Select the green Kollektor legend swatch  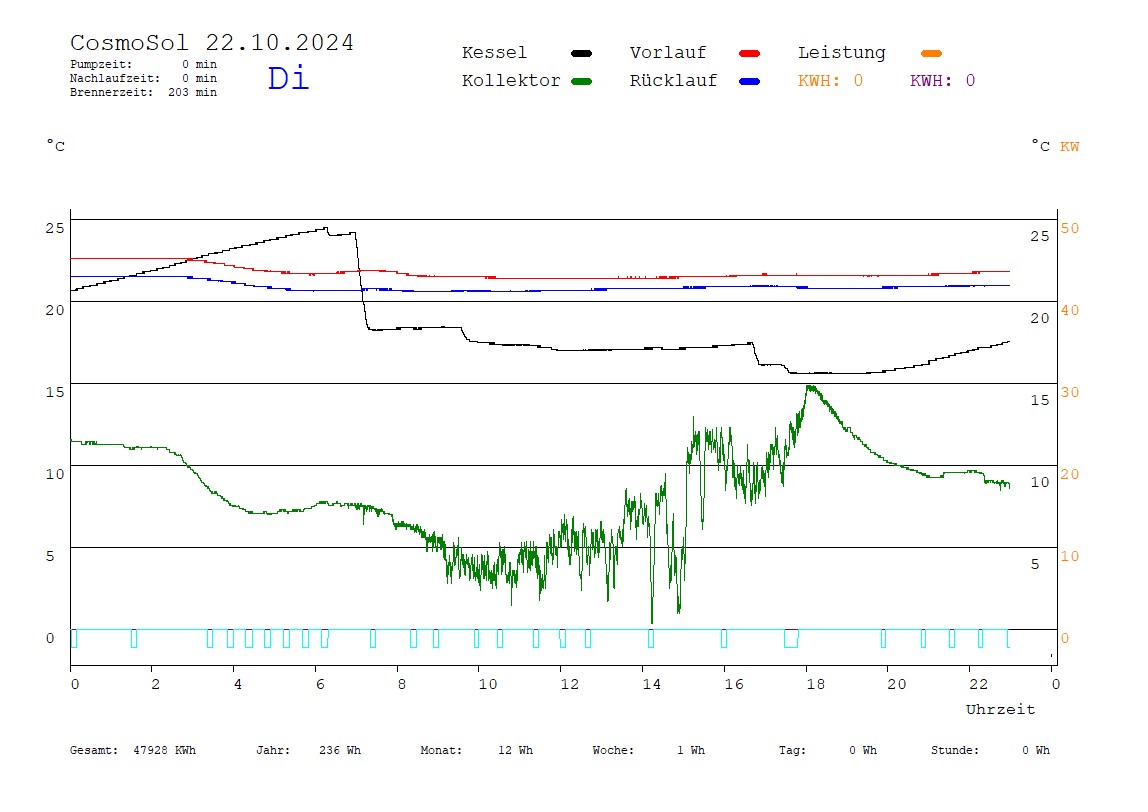(x=581, y=81)
